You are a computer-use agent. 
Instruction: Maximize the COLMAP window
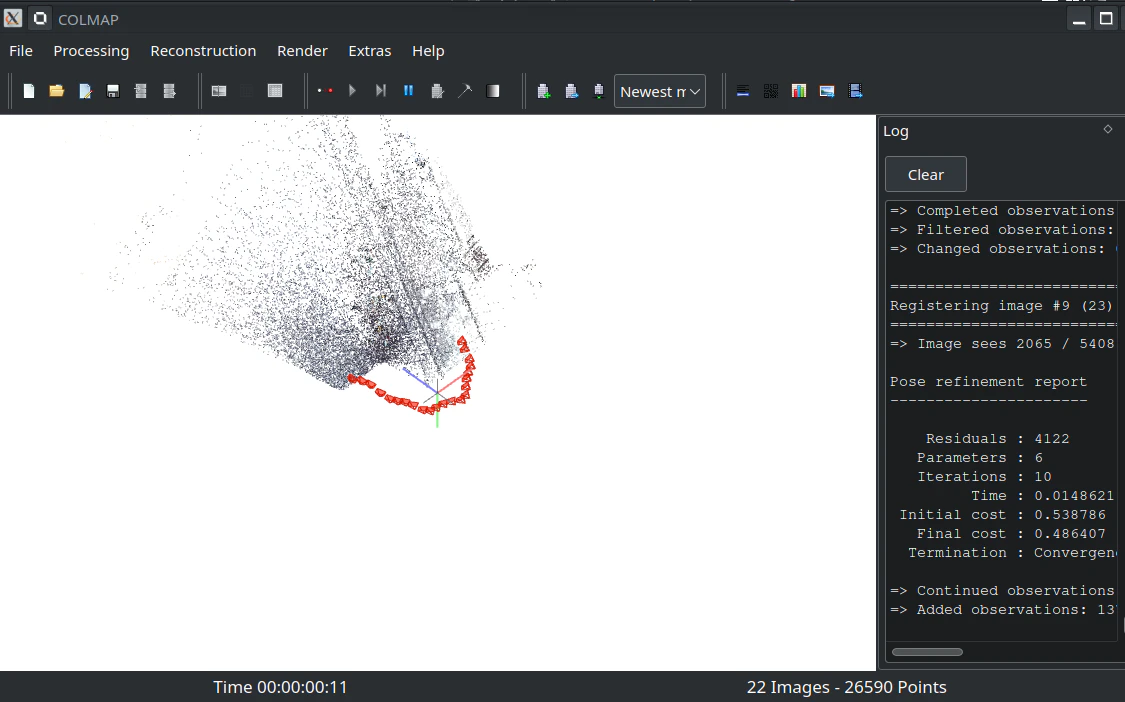(x=1106, y=19)
